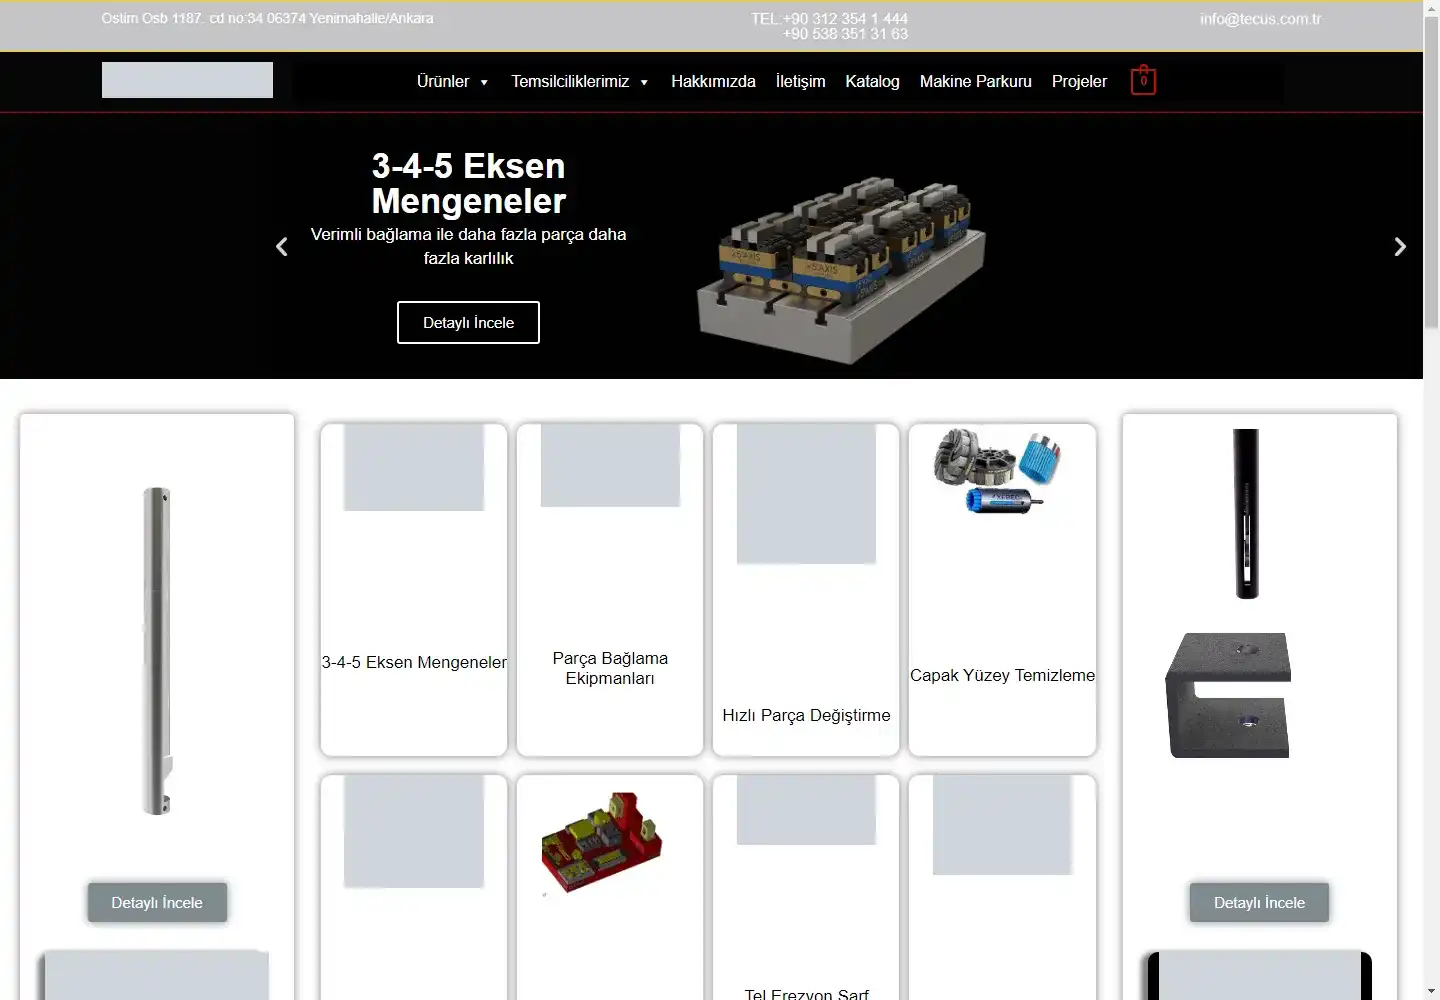Go to previous slide arrow
The image size is (1440, 1000).
(x=282, y=247)
